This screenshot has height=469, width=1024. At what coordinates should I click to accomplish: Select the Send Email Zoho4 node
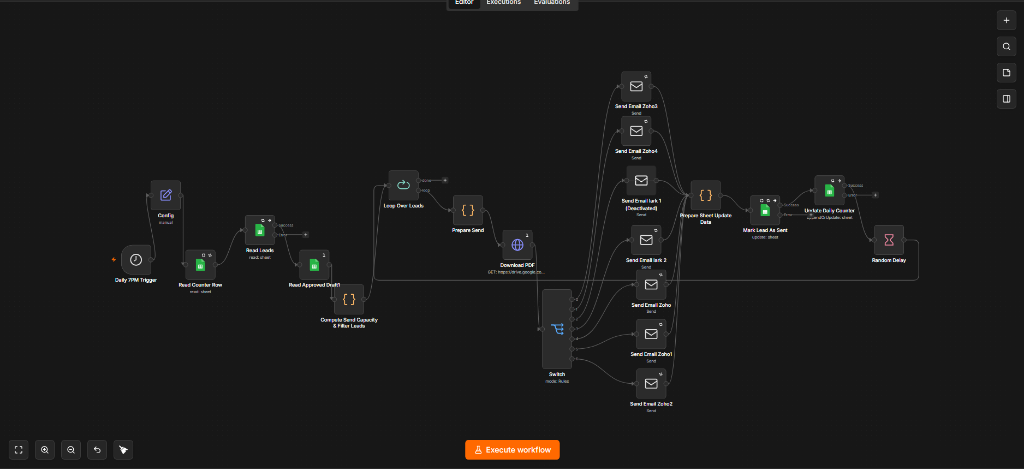[636, 131]
